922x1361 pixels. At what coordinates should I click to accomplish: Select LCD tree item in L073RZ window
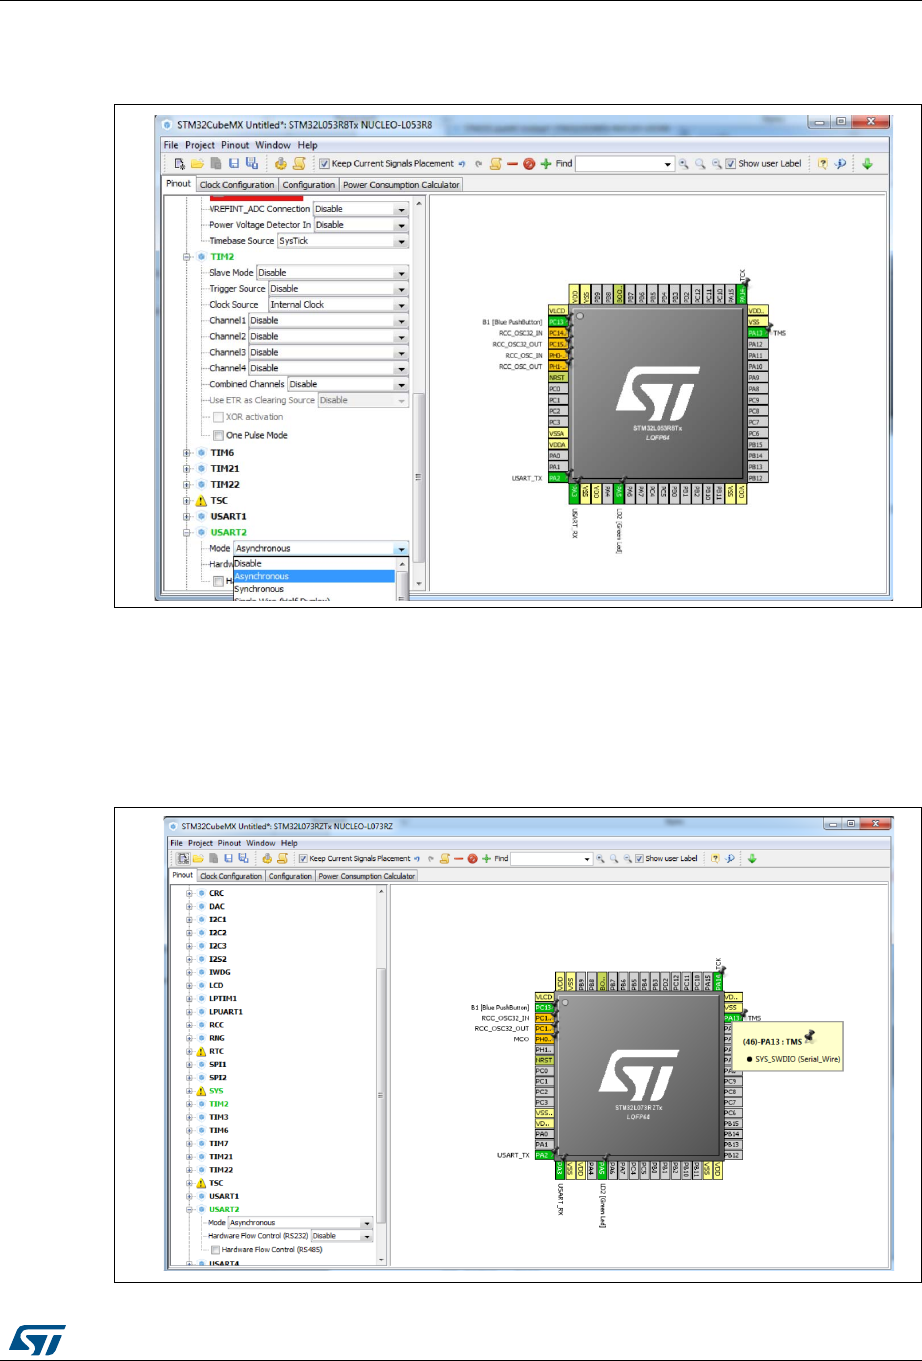[216, 985]
